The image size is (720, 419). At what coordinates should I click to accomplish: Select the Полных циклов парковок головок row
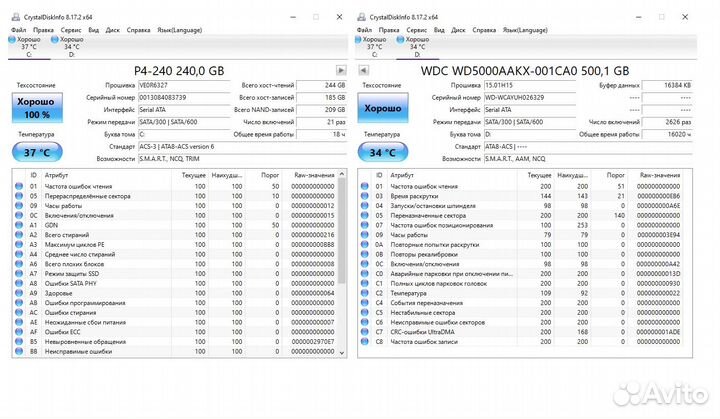click(522, 283)
